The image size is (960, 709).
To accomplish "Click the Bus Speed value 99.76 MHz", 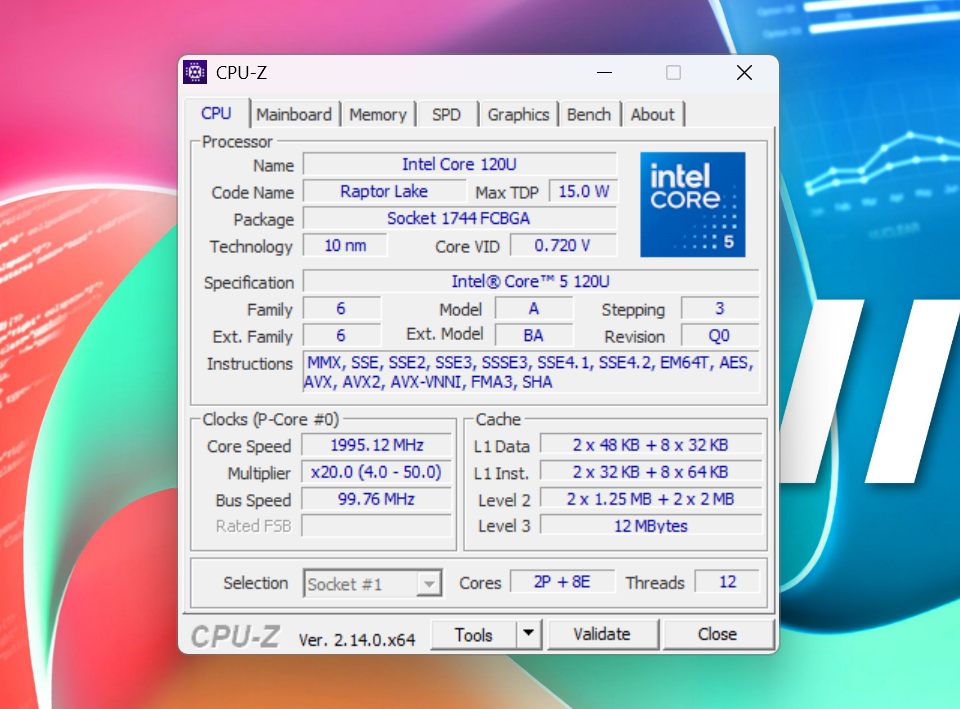I will pos(377,499).
